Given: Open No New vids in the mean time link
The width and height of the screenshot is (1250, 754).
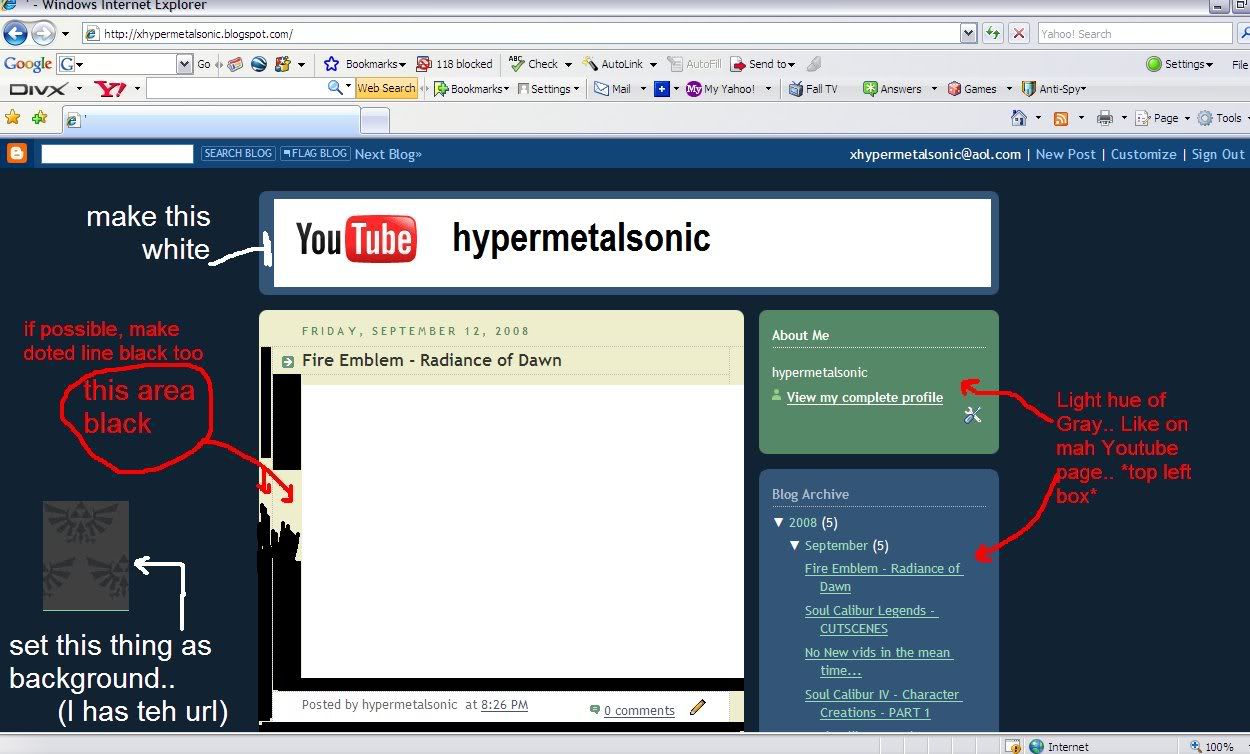Looking at the screenshot, I should tap(879, 661).
